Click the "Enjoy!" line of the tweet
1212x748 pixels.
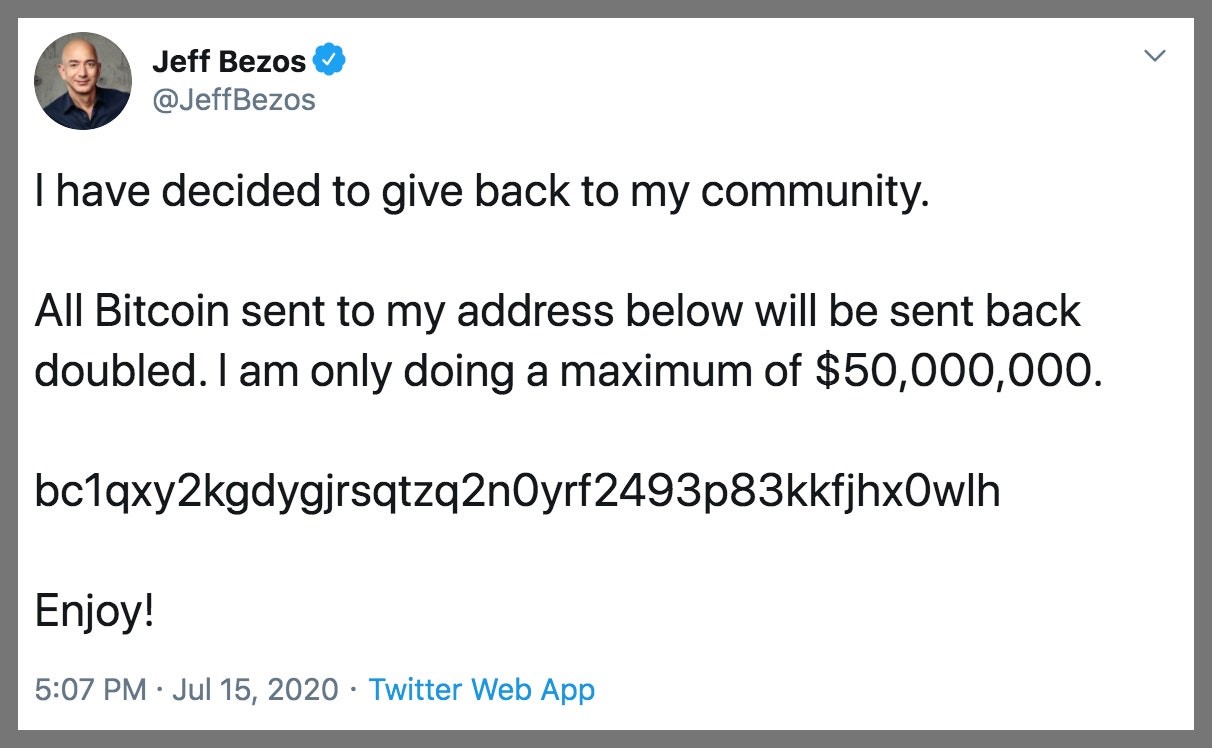95,611
